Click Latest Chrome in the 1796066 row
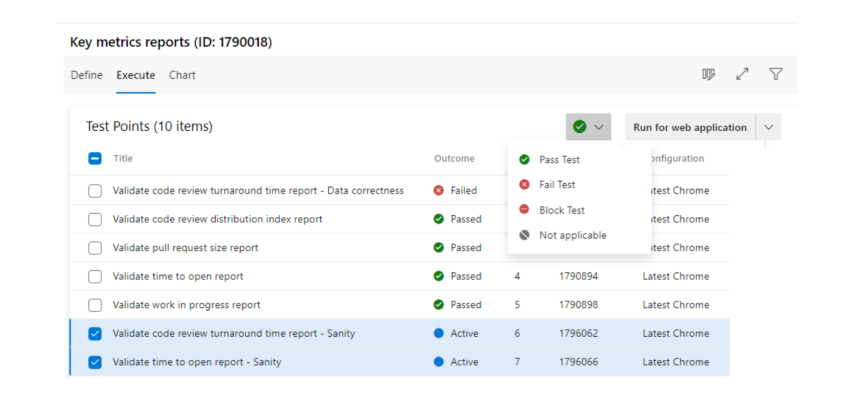This screenshot has width=854, height=398. pos(676,362)
